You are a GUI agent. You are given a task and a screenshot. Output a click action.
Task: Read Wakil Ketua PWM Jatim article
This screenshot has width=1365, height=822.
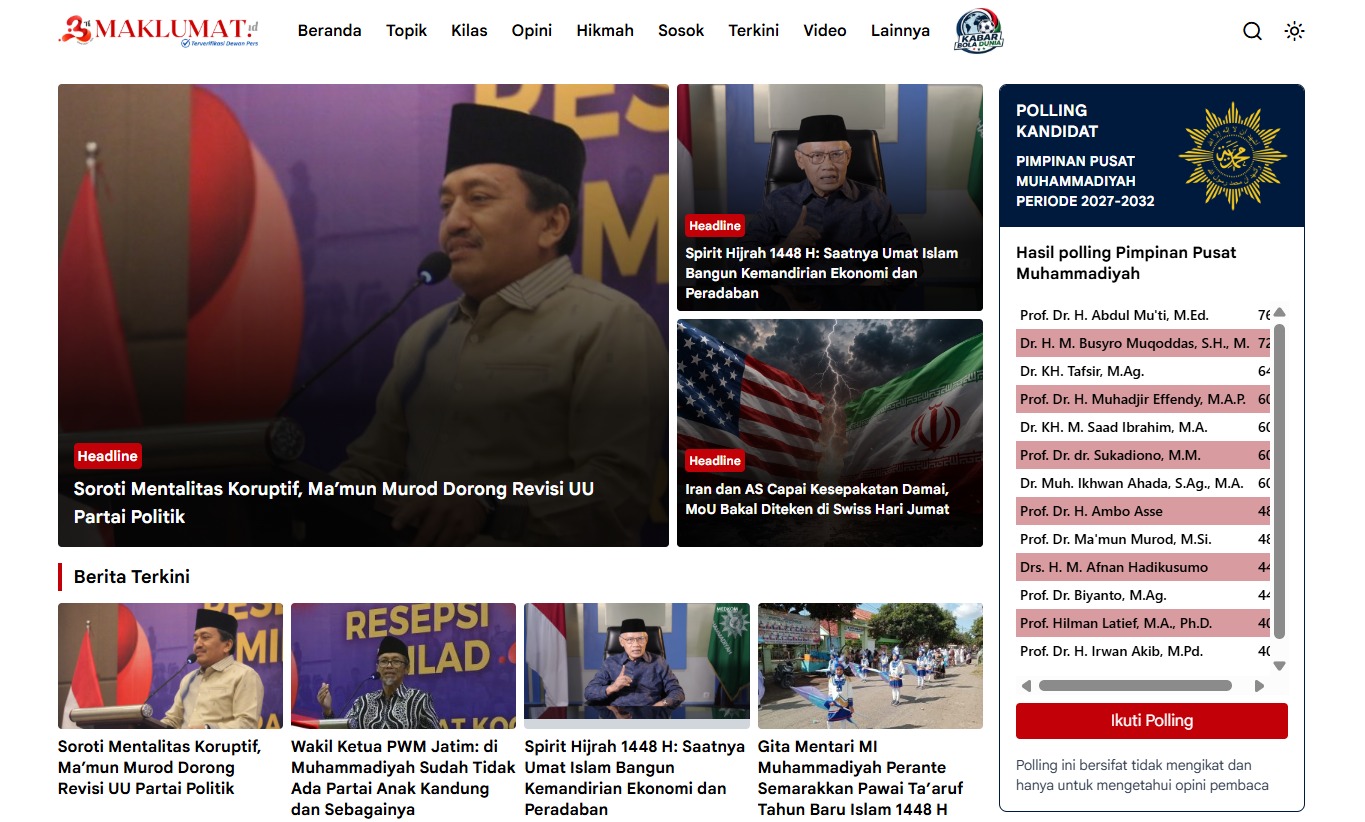point(403,778)
